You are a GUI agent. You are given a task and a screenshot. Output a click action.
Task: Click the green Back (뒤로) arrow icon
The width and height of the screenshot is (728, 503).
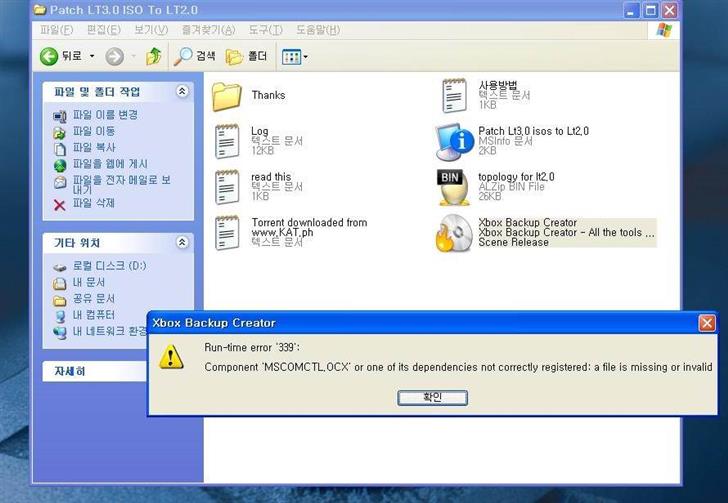click(49, 57)
